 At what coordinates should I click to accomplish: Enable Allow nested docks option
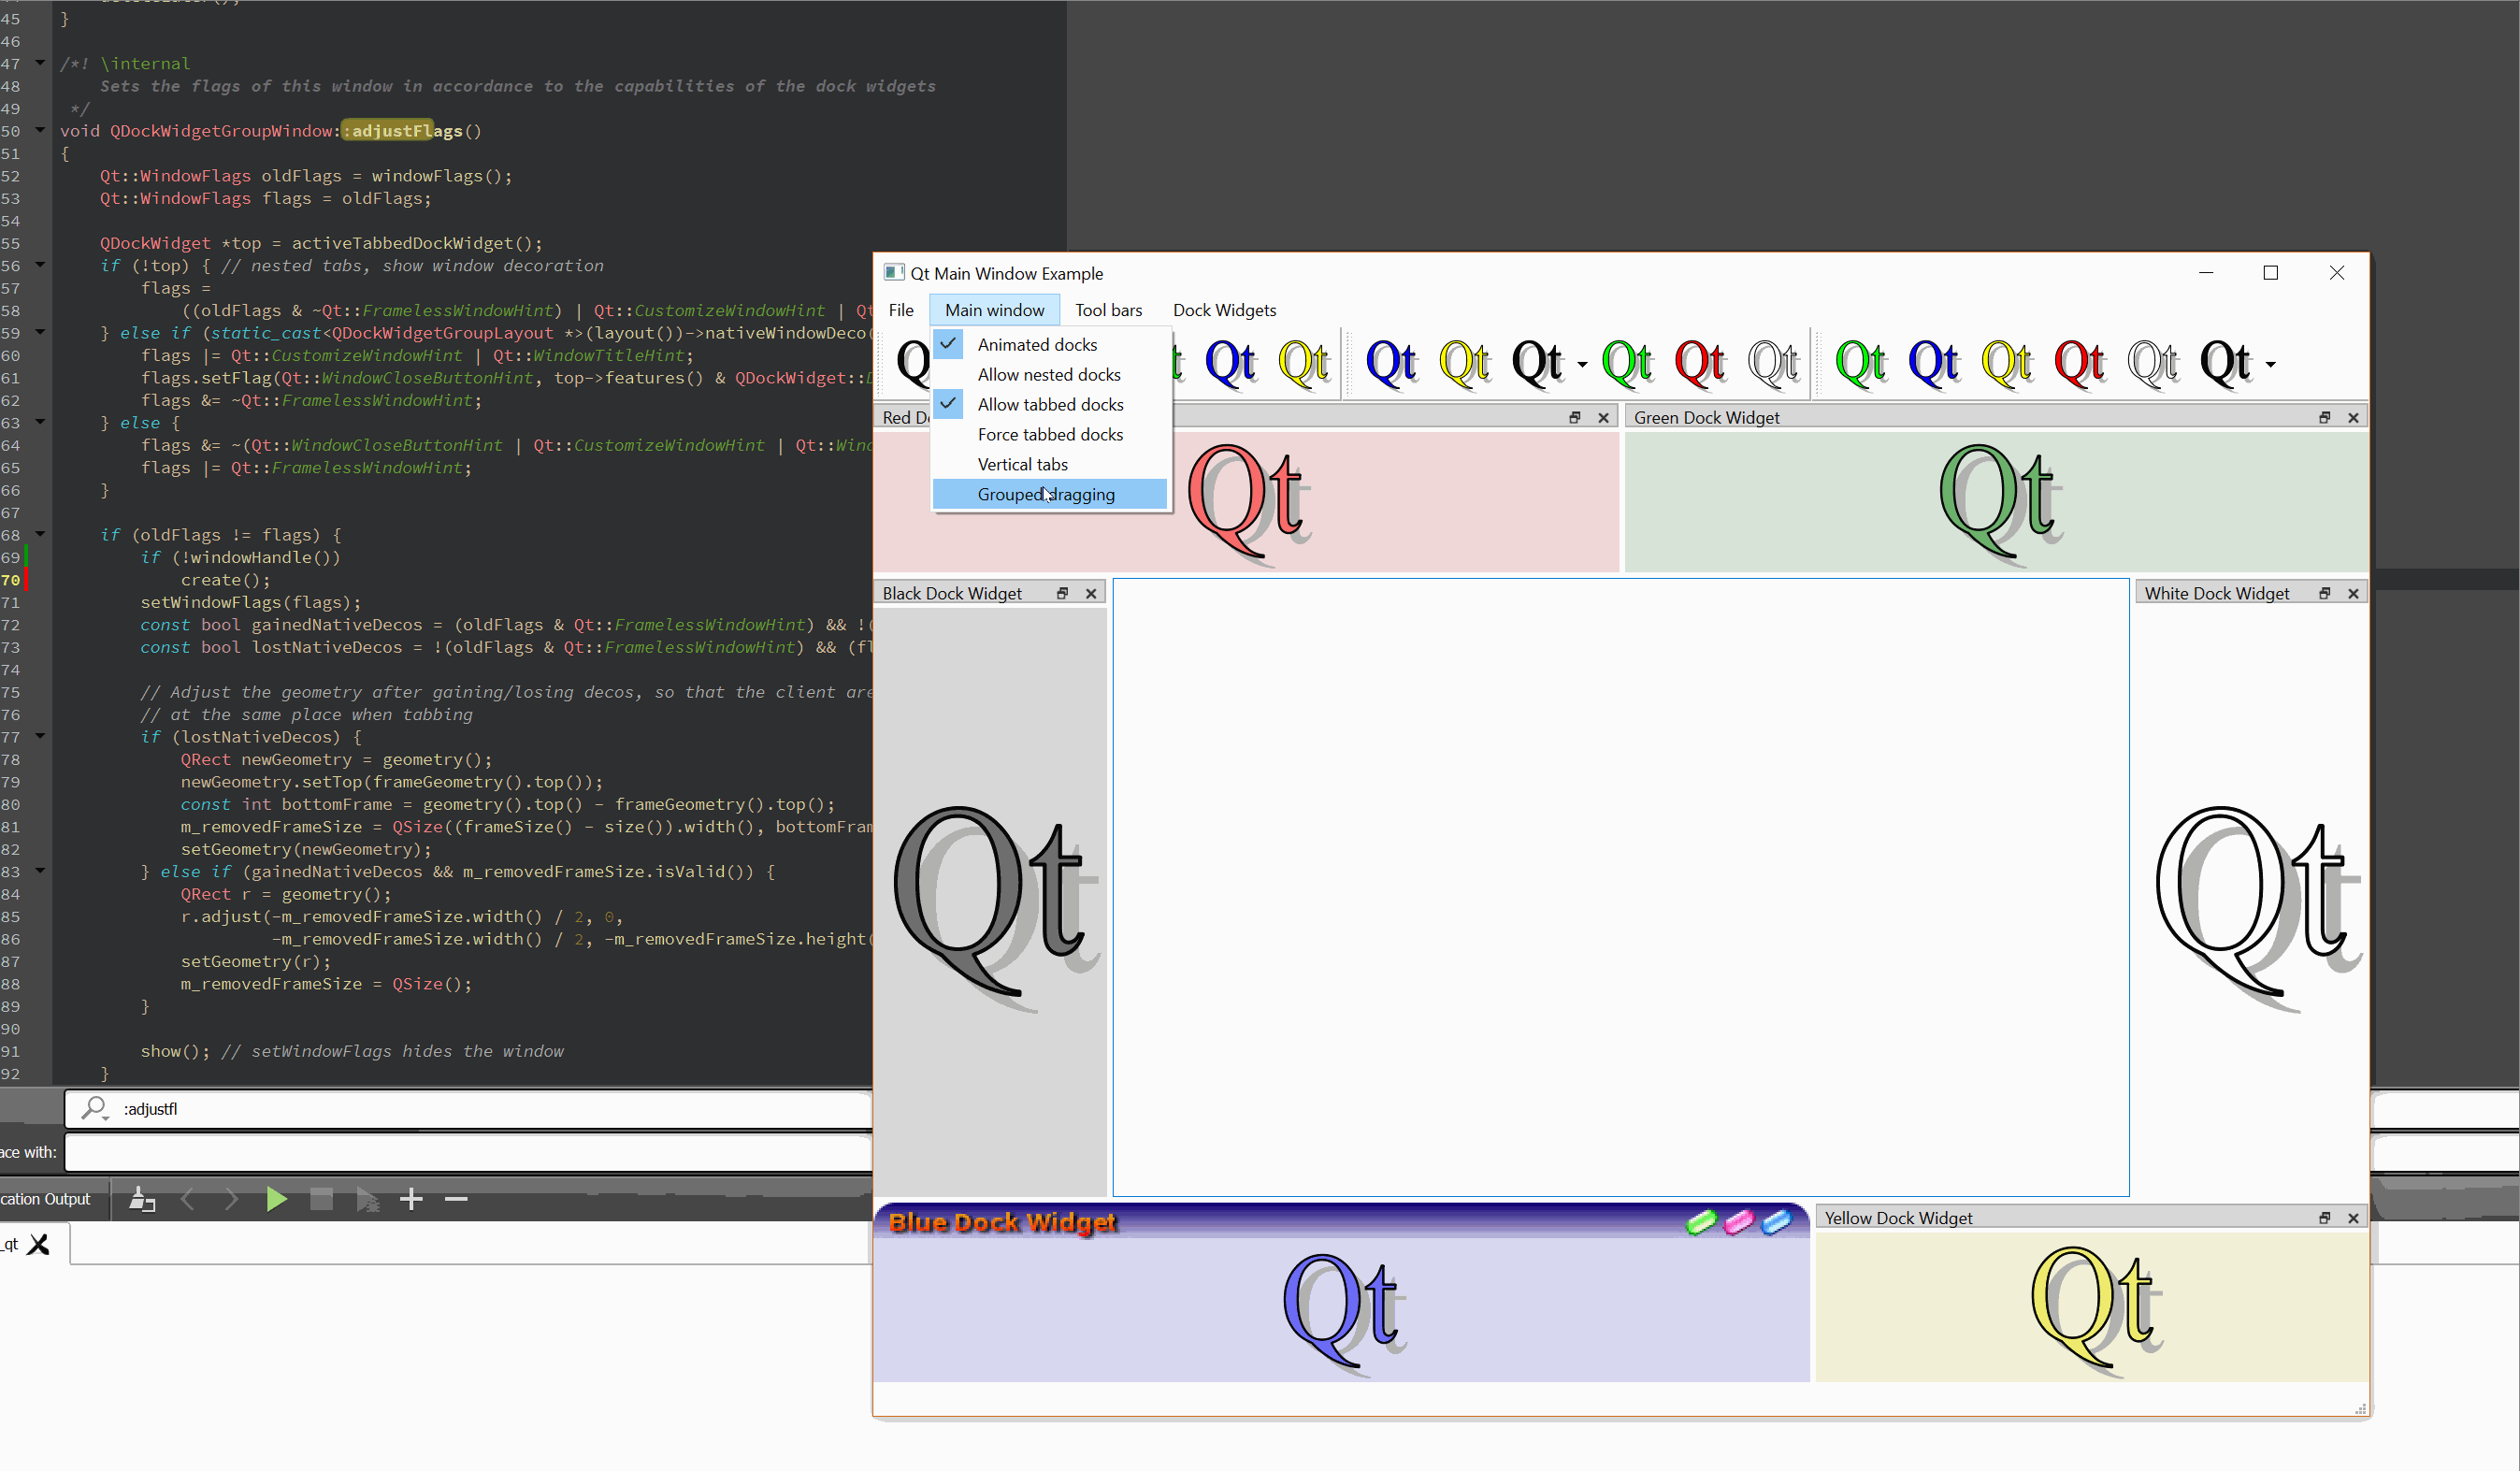click(x=1048, y=375)
